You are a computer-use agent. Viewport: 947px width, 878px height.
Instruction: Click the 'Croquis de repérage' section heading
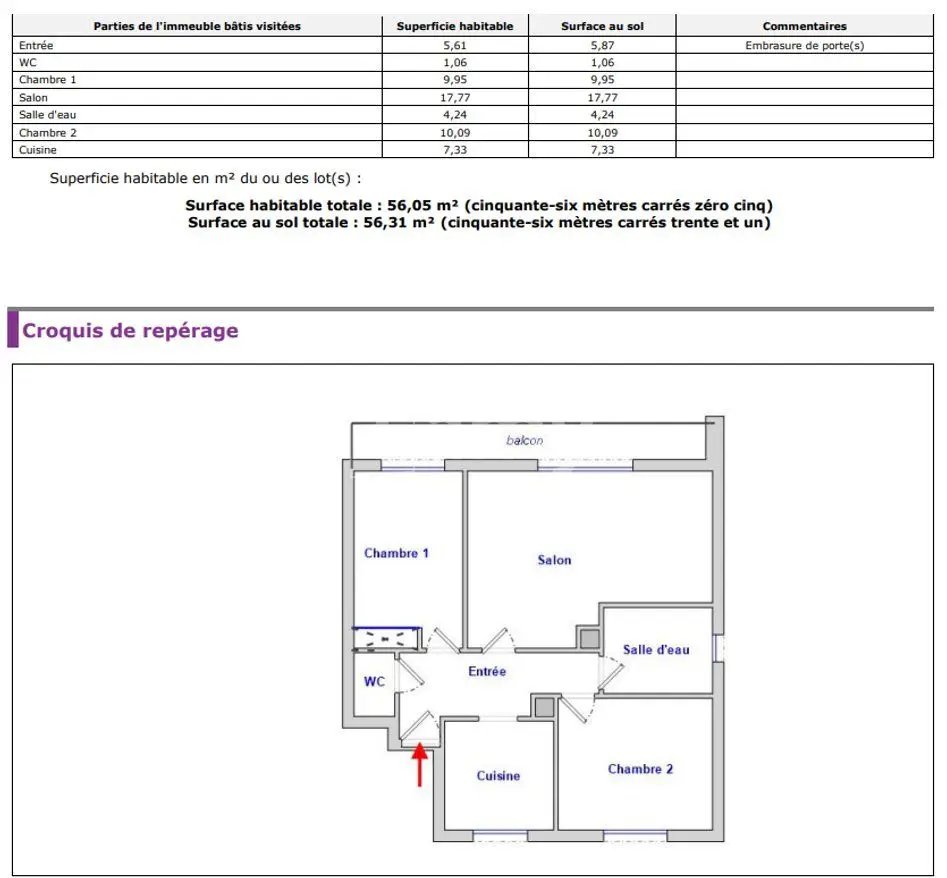[130, 330]
